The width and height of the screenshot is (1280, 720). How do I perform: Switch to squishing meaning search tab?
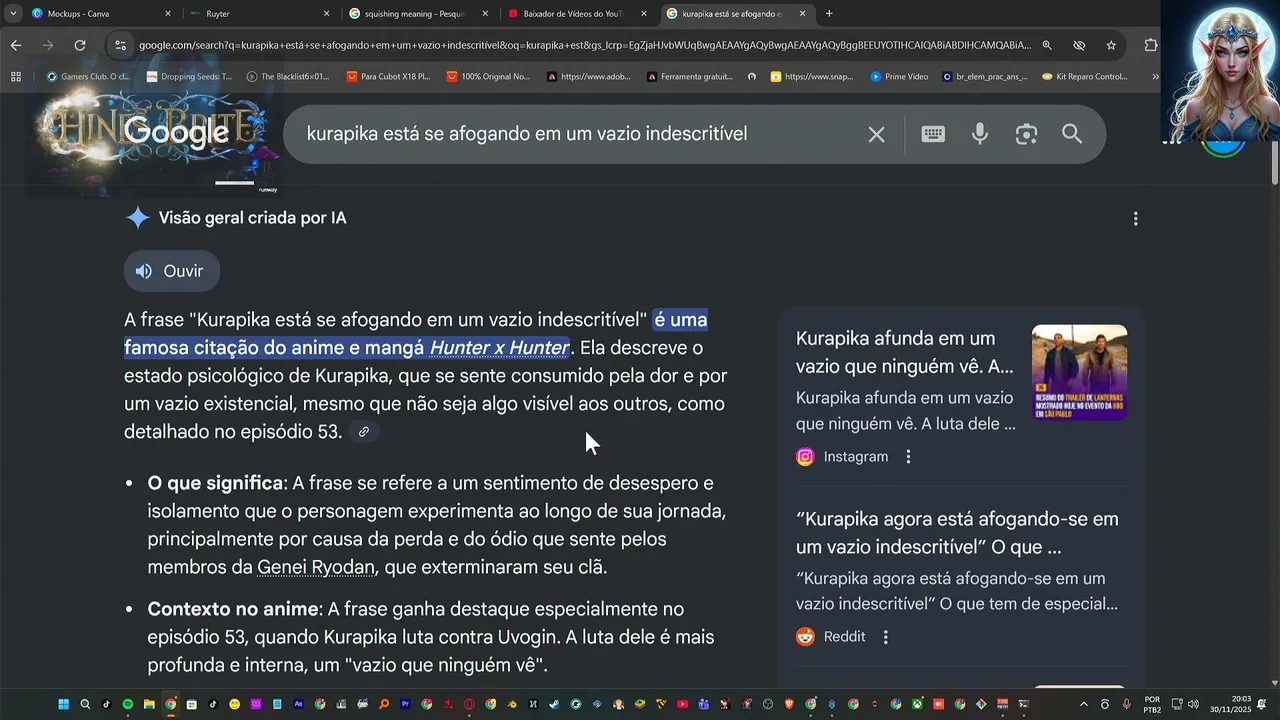point(418,14)
